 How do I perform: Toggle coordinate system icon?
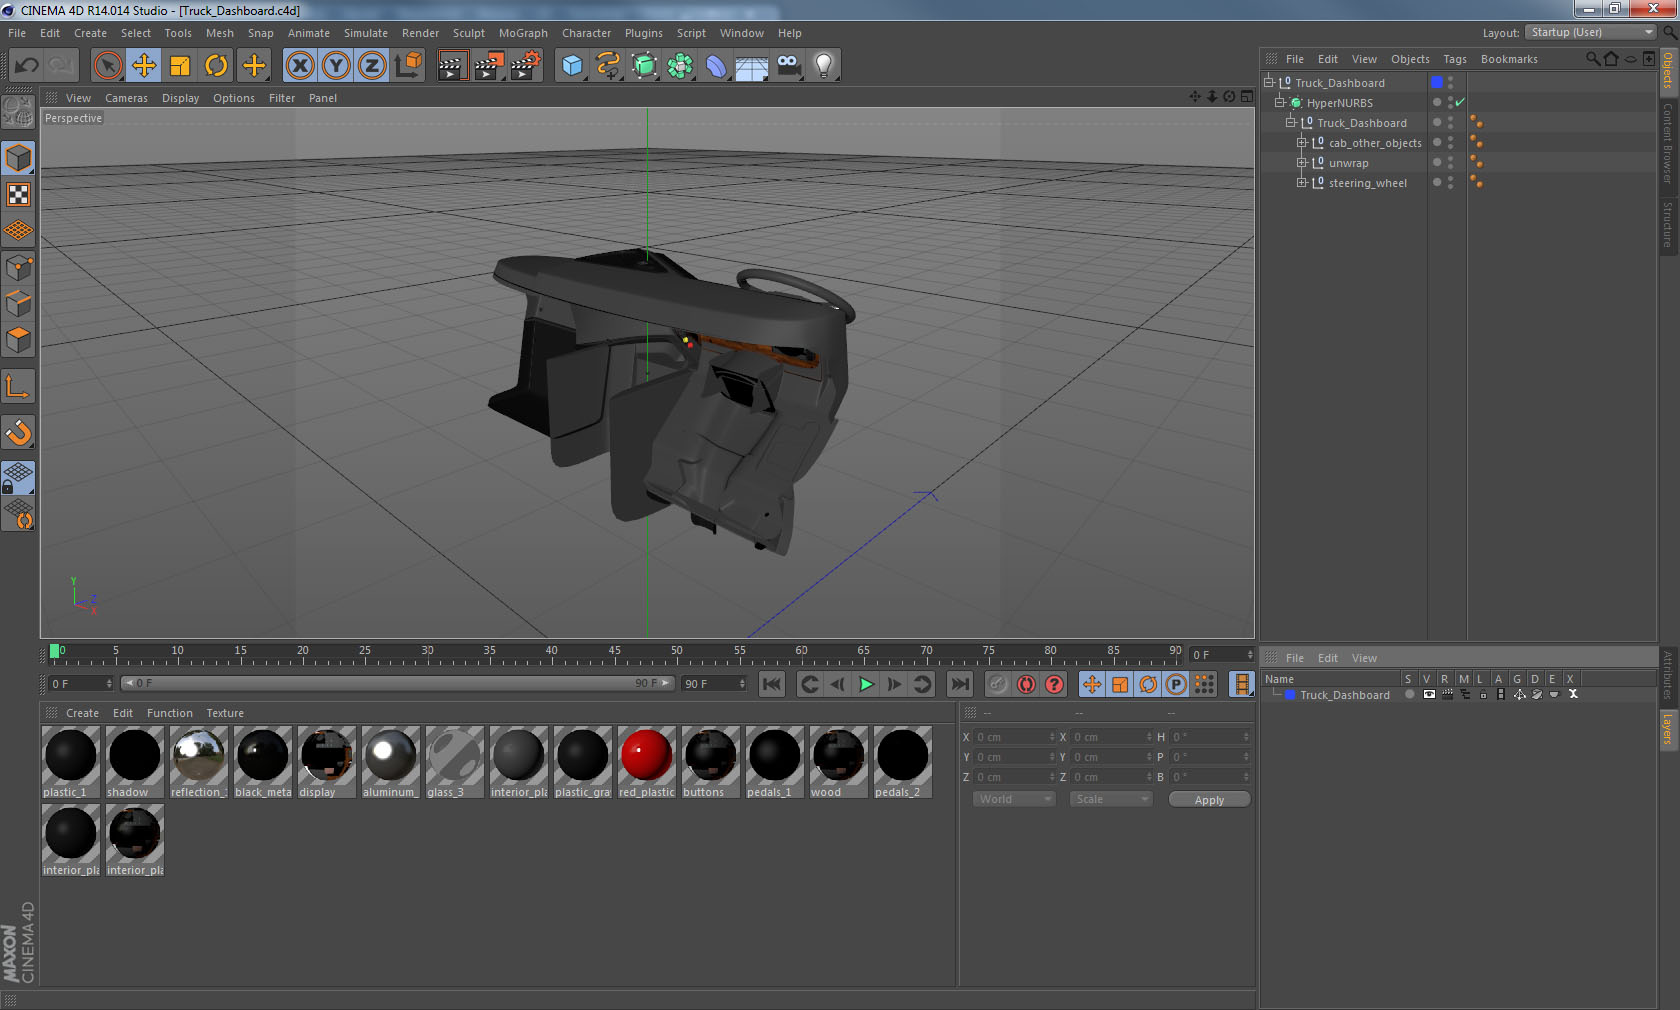coord(408,66)
